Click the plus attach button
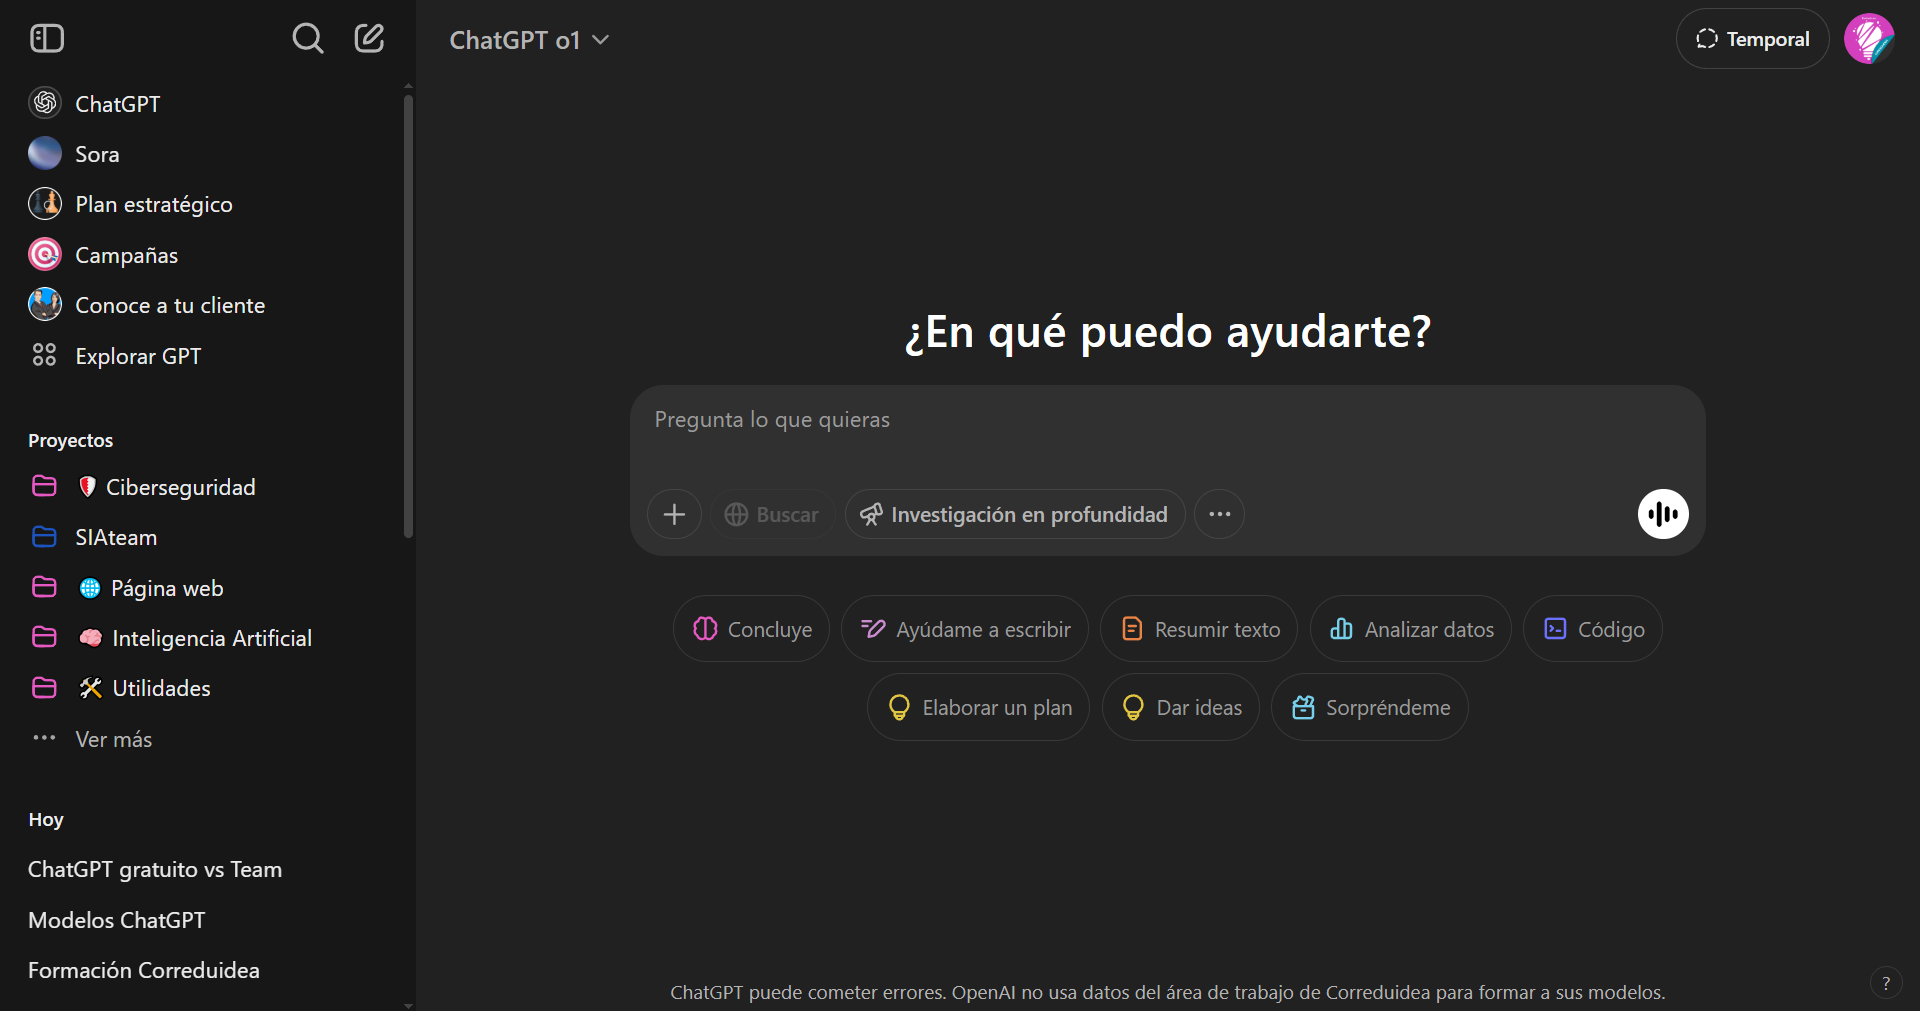The width and height of the screenshot is (1920, 1011). click(x=674, y=514)
